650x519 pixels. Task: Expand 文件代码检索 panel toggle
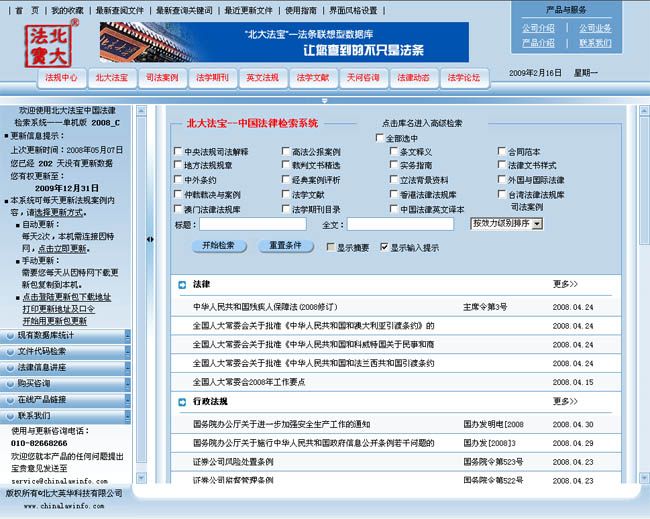pos(128,352)
